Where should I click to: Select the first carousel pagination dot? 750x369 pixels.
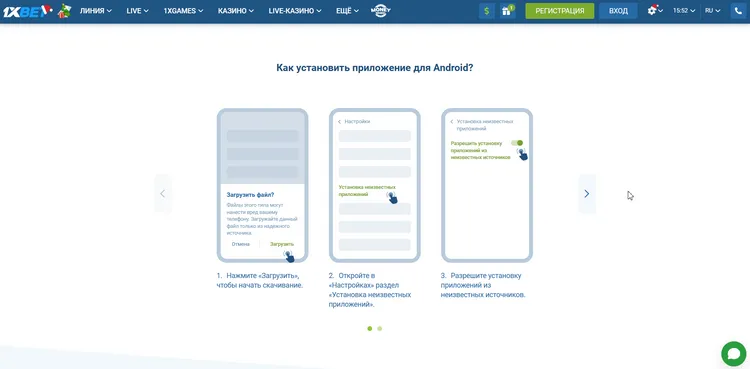coord(370,328)
